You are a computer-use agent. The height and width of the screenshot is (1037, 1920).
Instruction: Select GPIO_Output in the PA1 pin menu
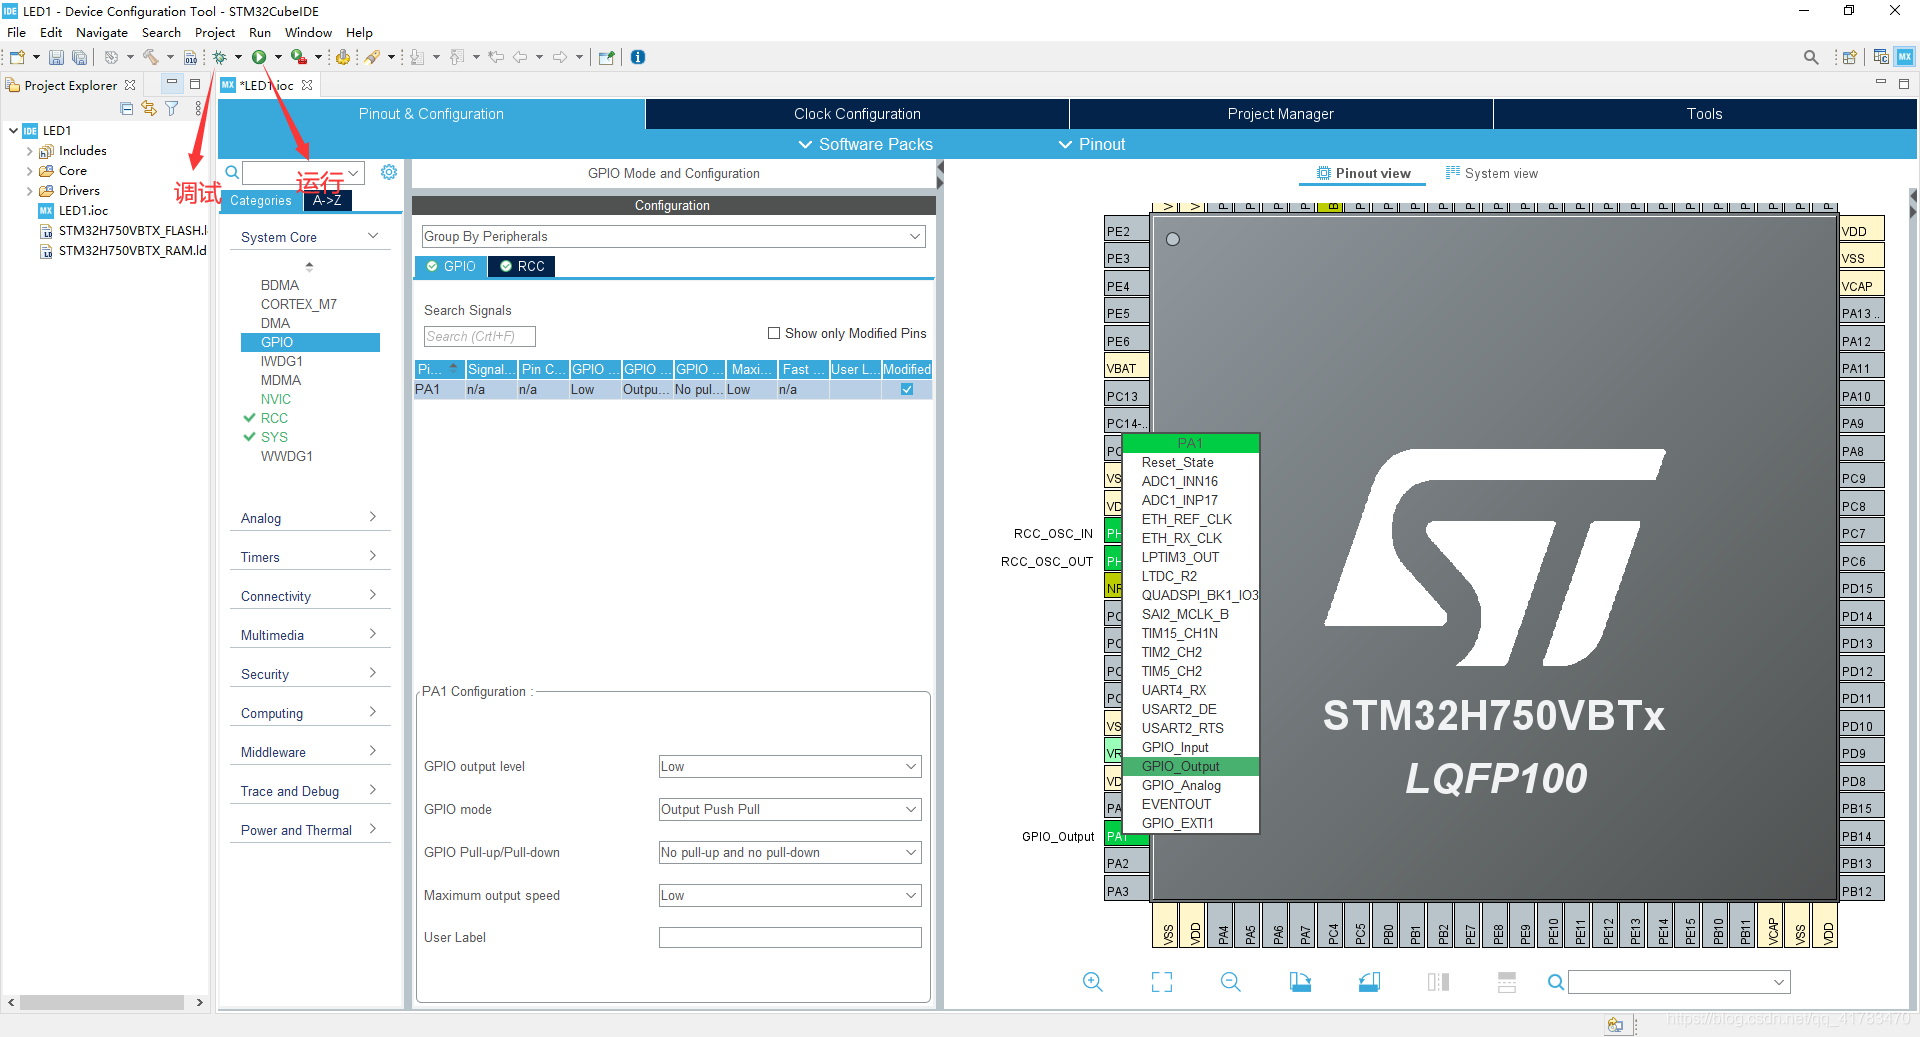coord(1190,766)
